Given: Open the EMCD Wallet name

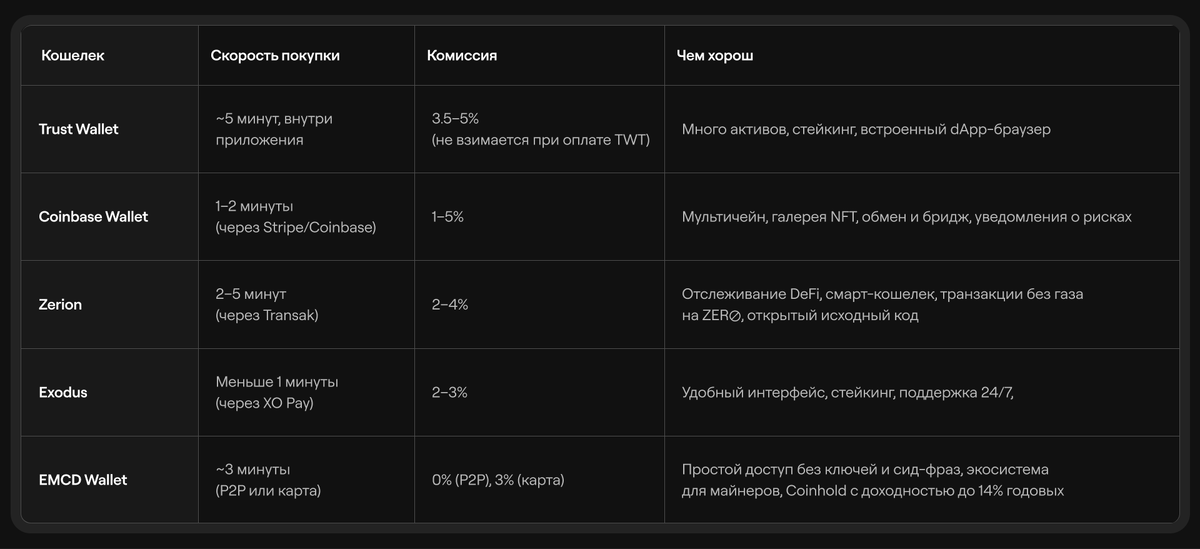Looking at the screenshot, I should click(83, 480).
